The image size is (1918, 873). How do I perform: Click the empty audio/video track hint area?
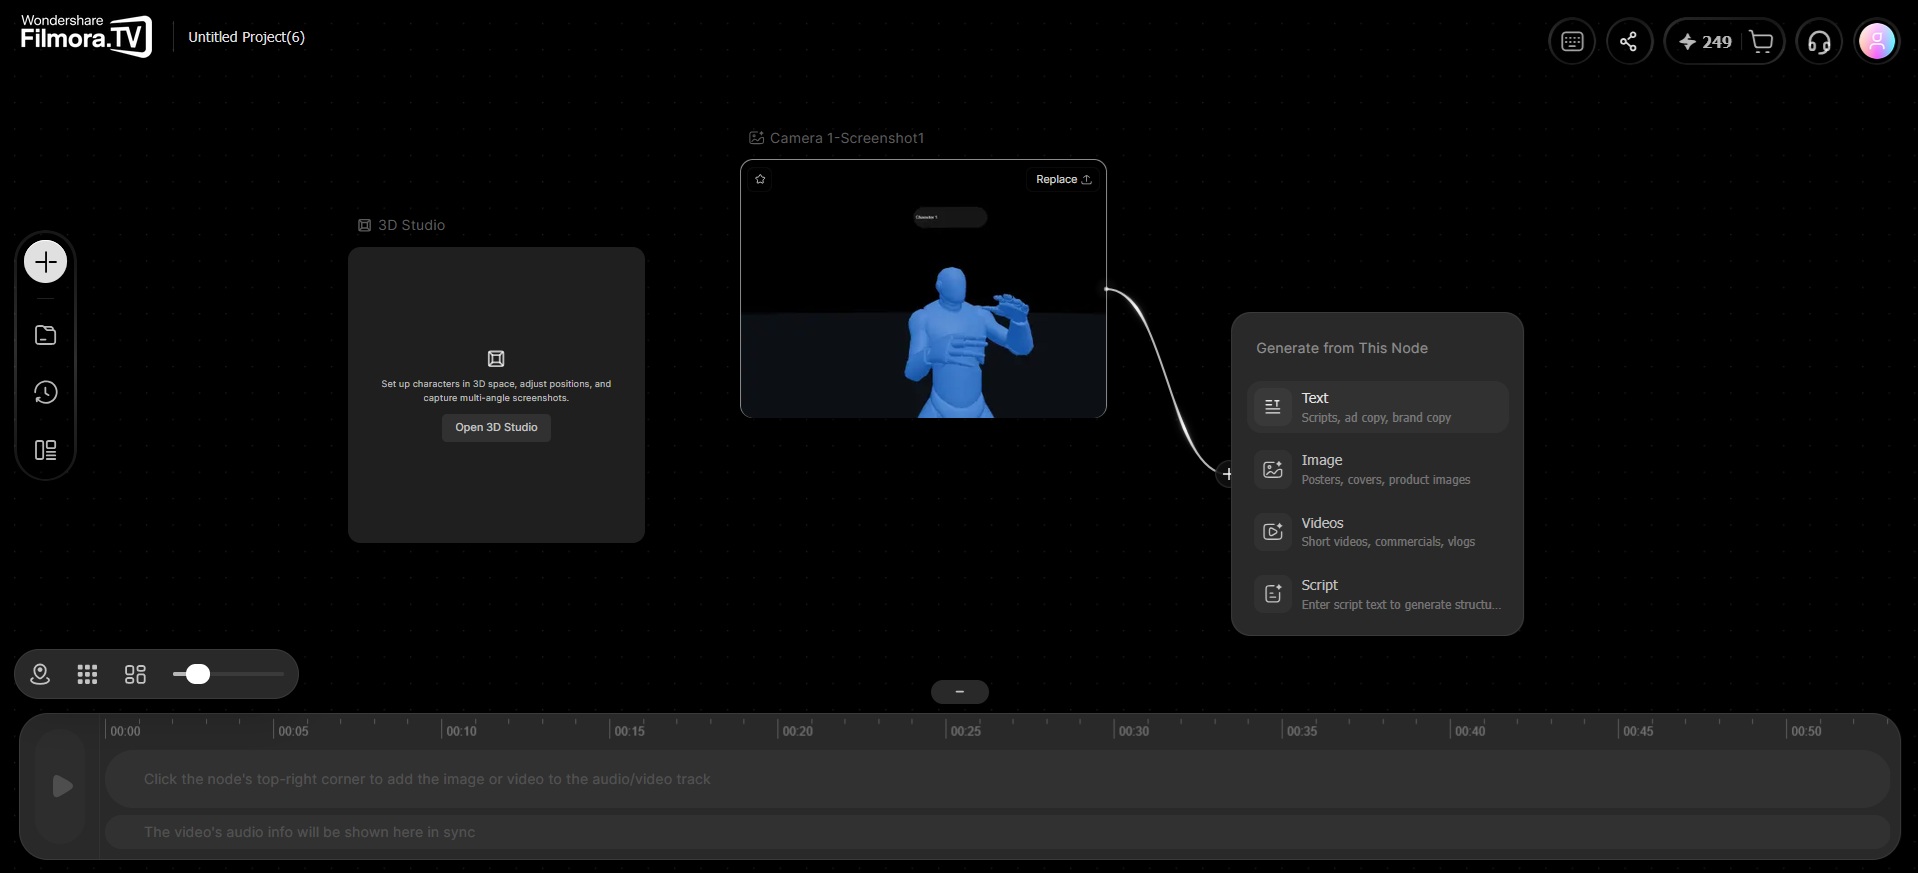pyautogui.click(x=997, y=779)
